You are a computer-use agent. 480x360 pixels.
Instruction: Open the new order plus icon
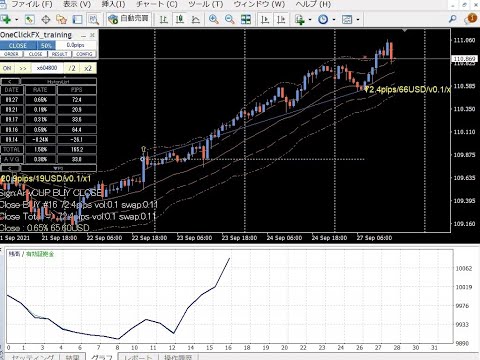click(6, 19)
